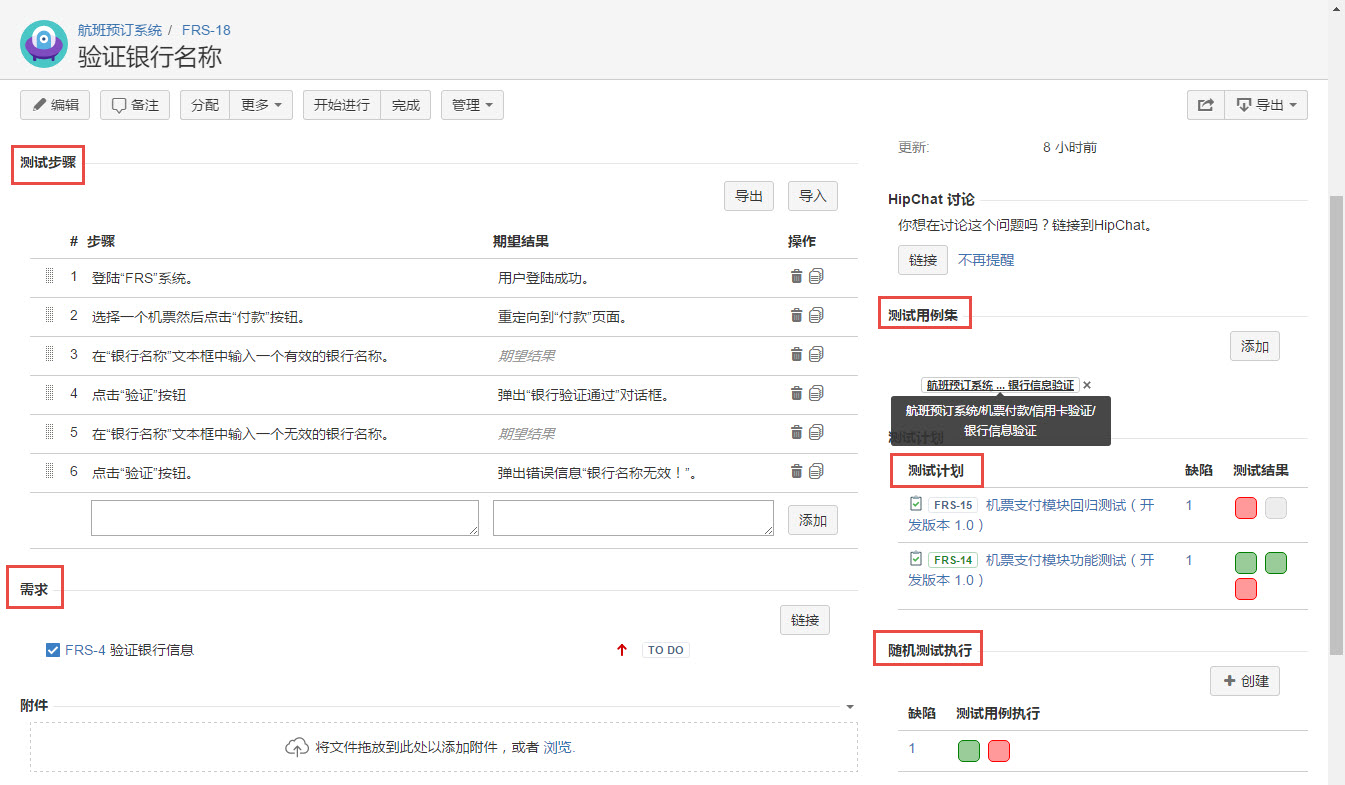
Task: Grab the drag handle of step 1
Action: point(49,276)
